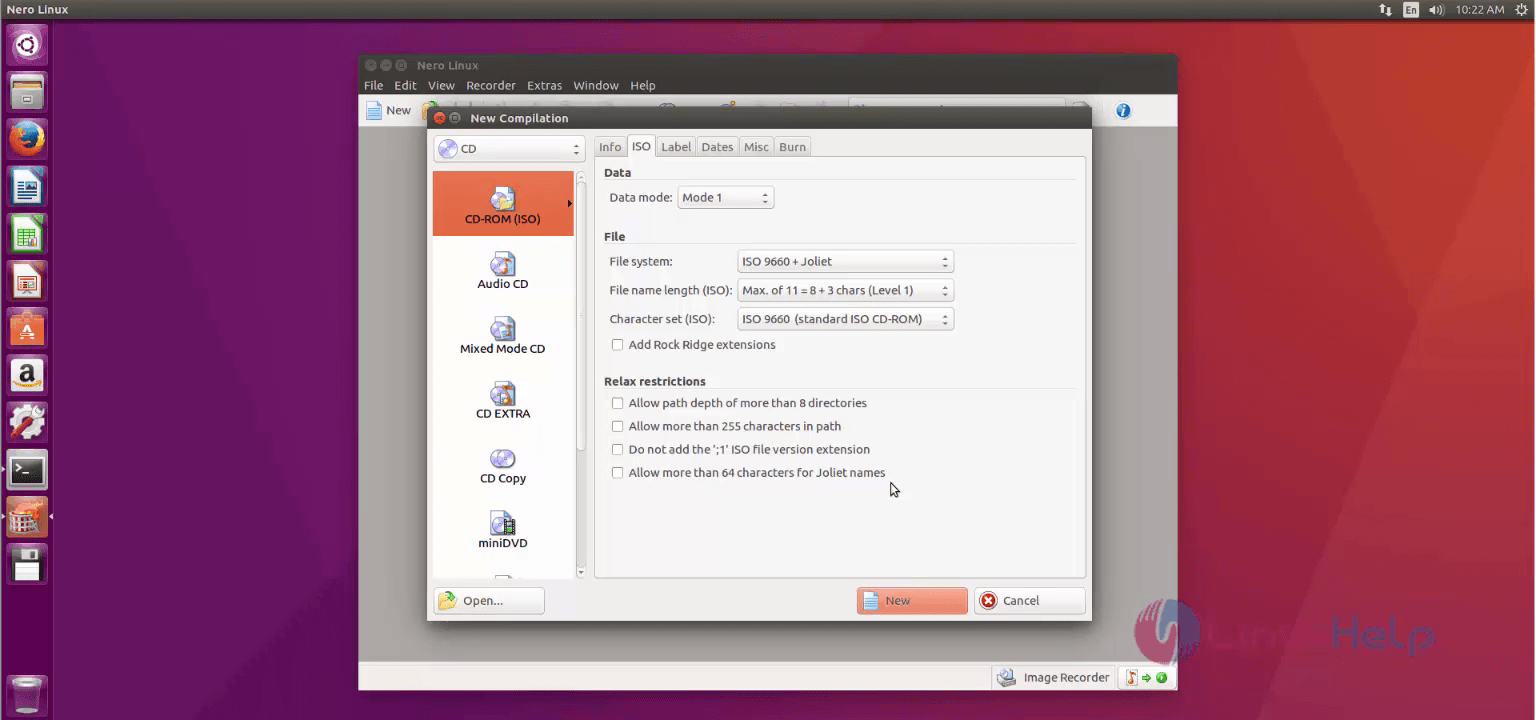This screenshot has width=1536, height=720.
Task: Open LibreOffice Calc from launcher
Action: click(27, 234)
